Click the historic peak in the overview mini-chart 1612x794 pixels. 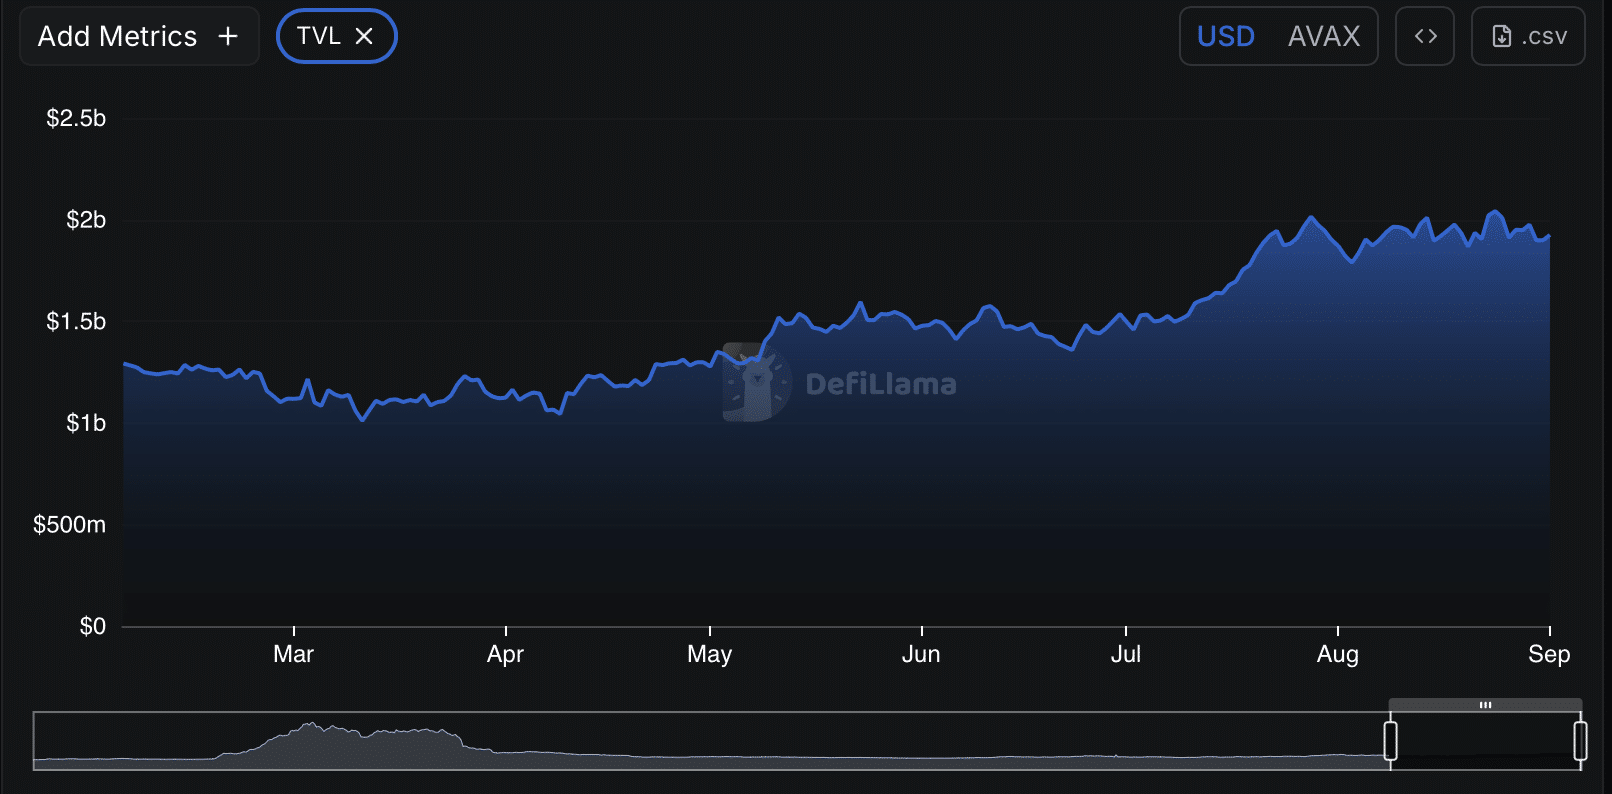click(x=311, y=724)
